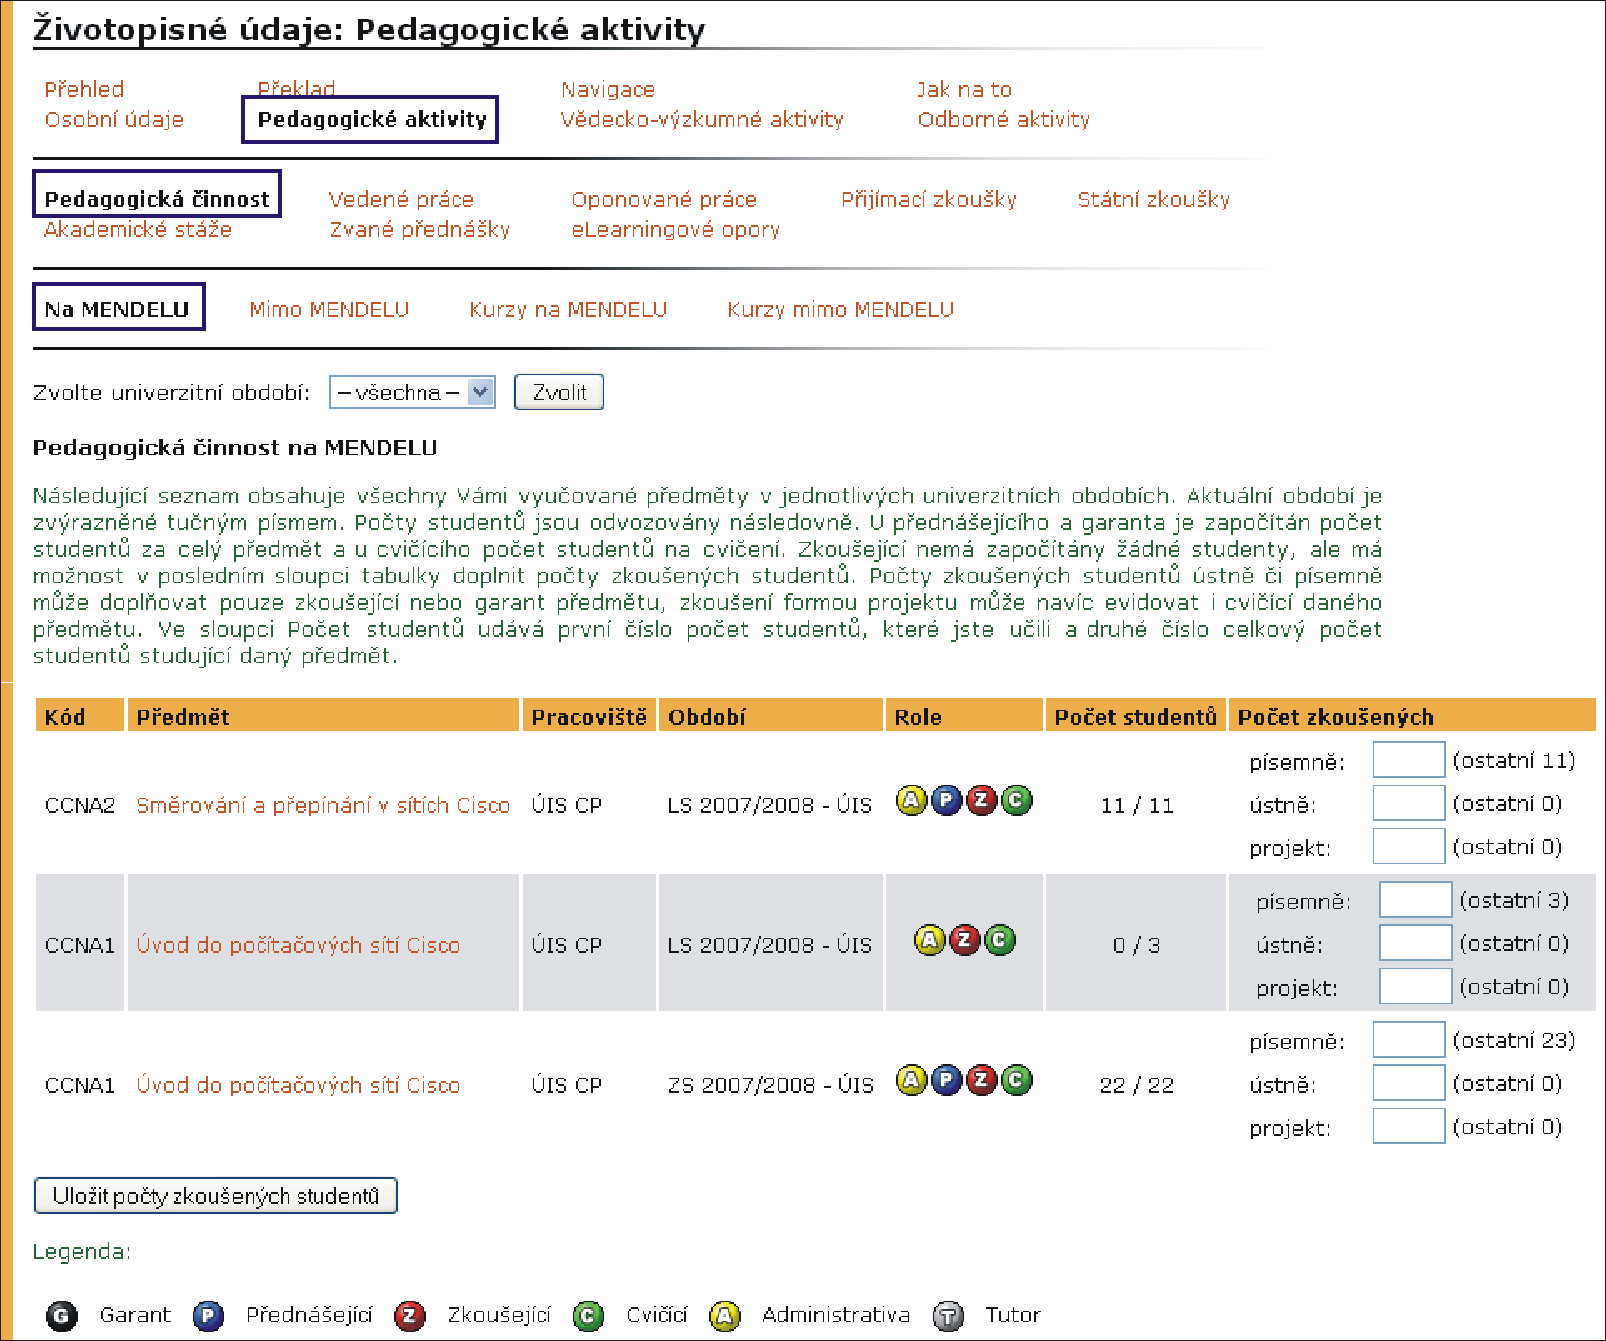Click Přednášející role icon in CCNA2 row
This screenshot has height=1341, width=1606.
946,801
